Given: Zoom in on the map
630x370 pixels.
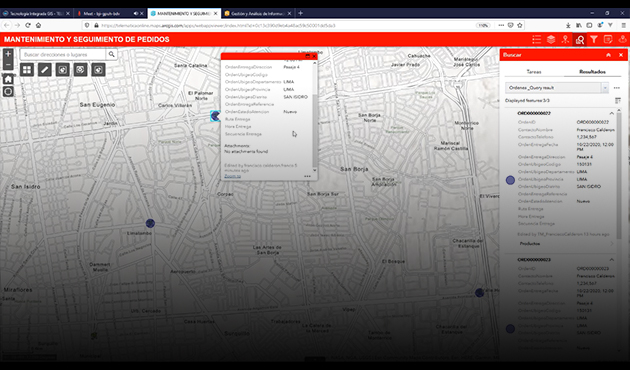Looking at the screenshot, I should click(x=8, y=54).
